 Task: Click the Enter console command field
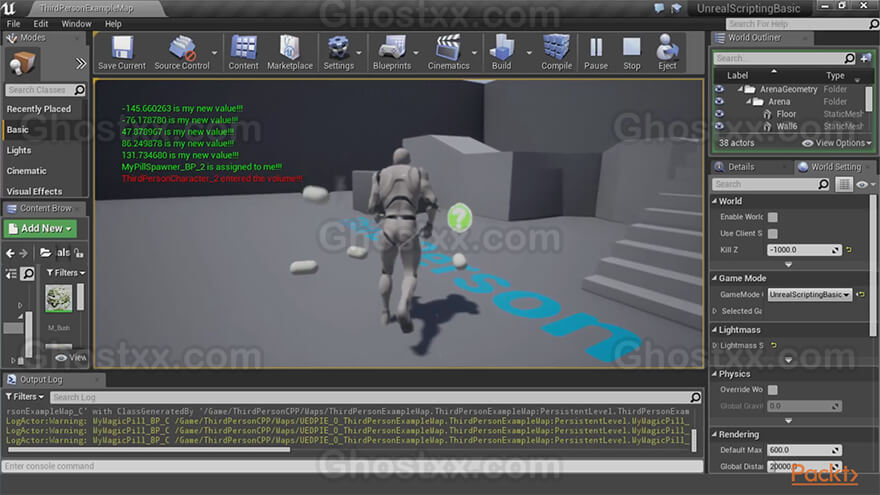click(x=352, y=466)
